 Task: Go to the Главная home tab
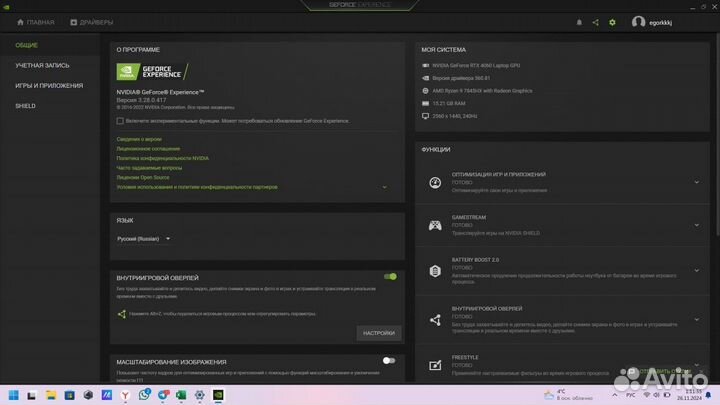coord(36,22)
